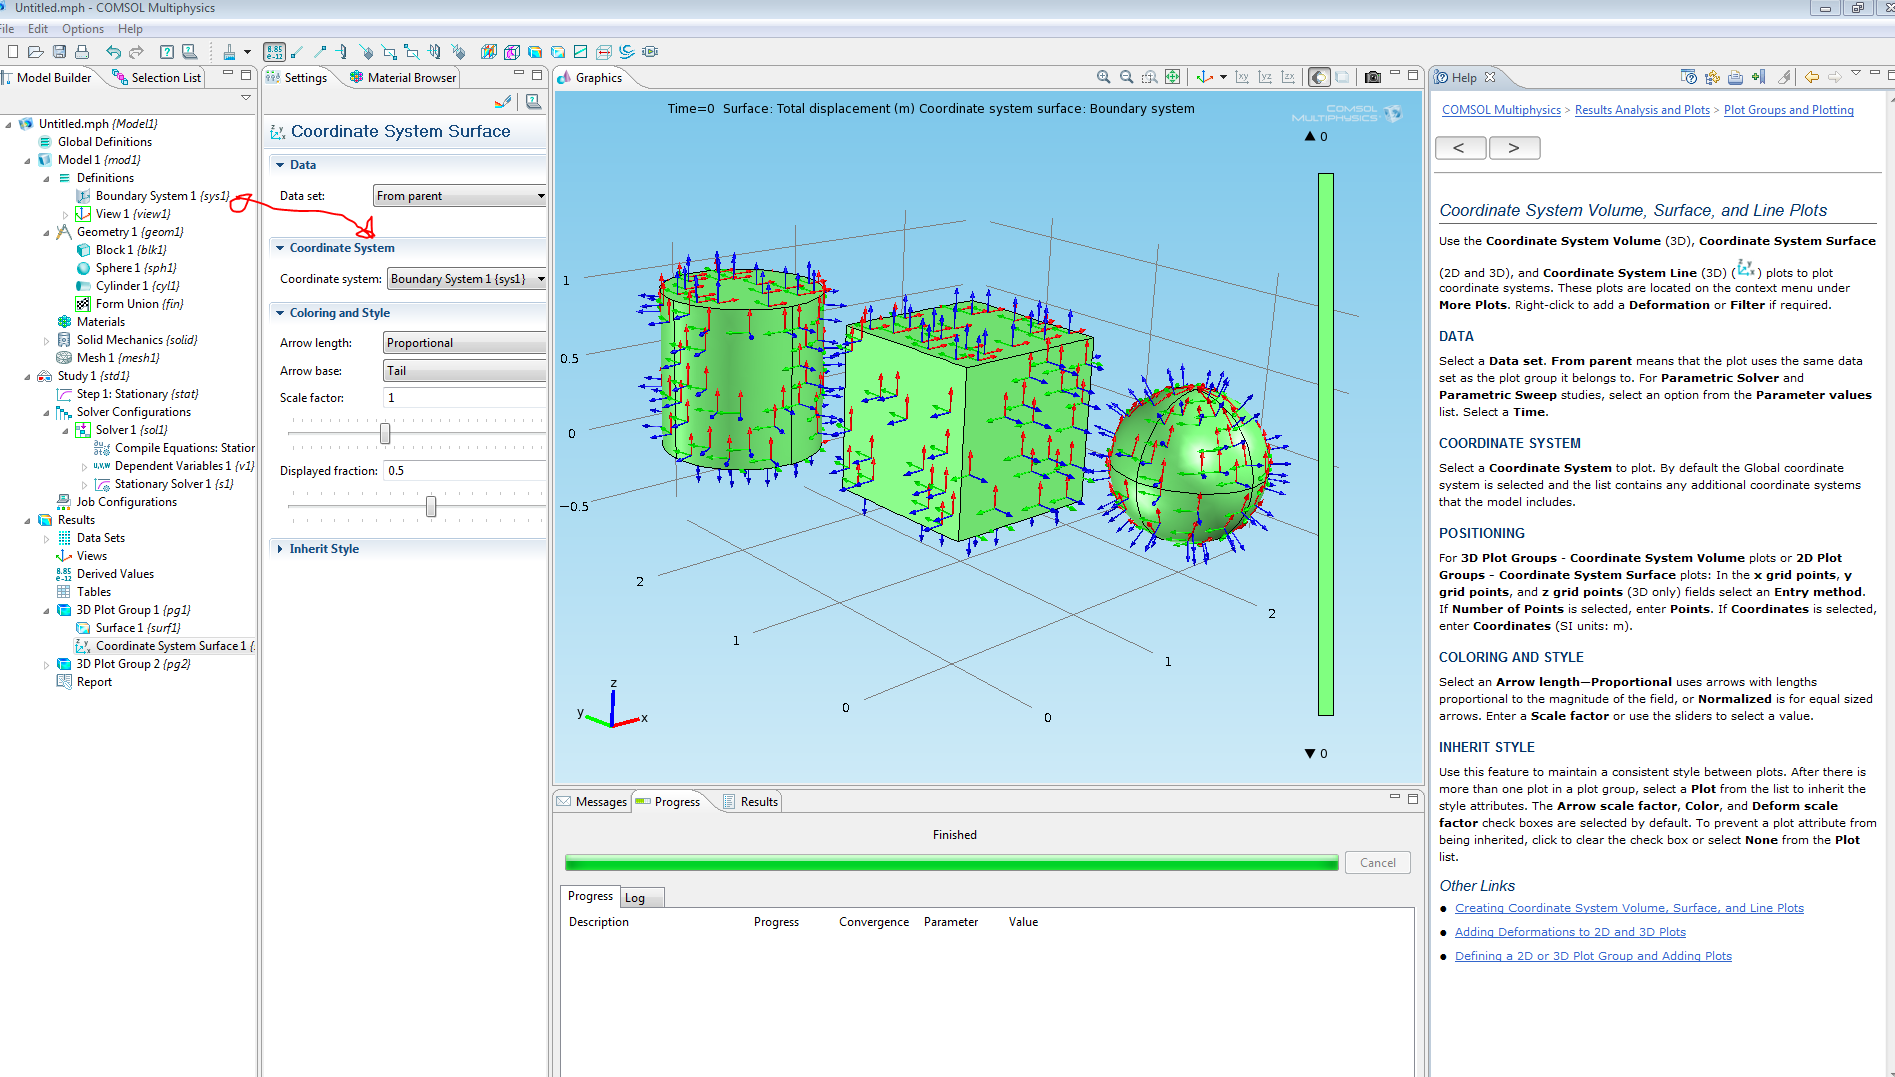Click the Scale factor input field
Viewport: 1895px width, 1077px height.
point(464,398)
